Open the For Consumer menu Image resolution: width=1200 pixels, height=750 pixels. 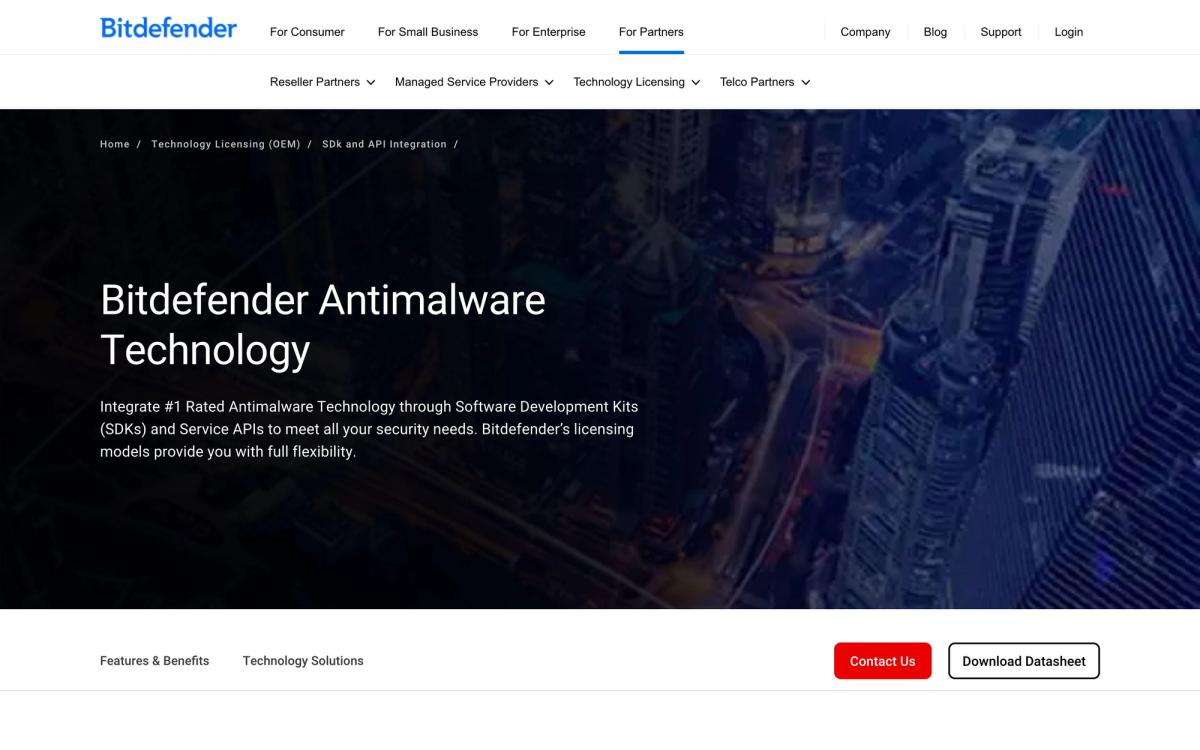pyautogui.click(x=307, y=32)
